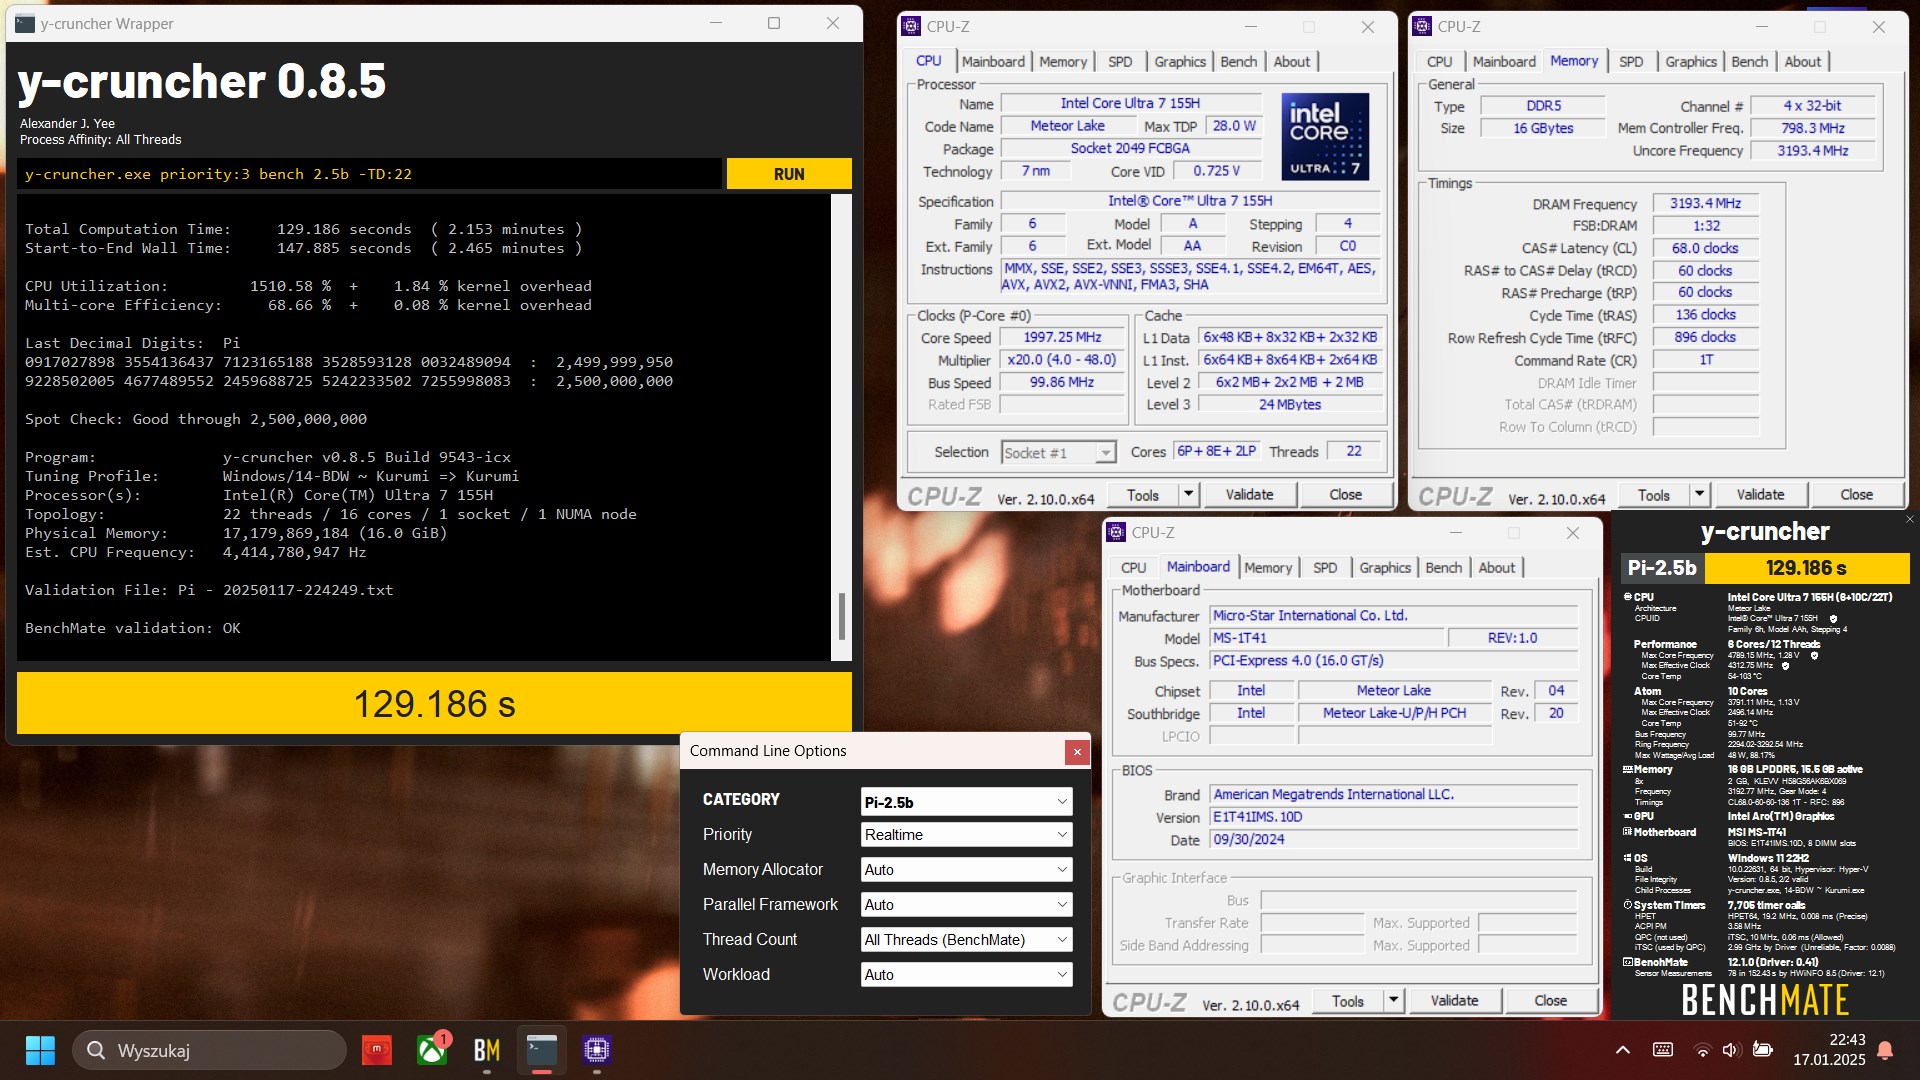Click the Tools button in the CPU-Z Memory window
This screenshot has height=1080, width=1920.
click(x=1653, y=494)
